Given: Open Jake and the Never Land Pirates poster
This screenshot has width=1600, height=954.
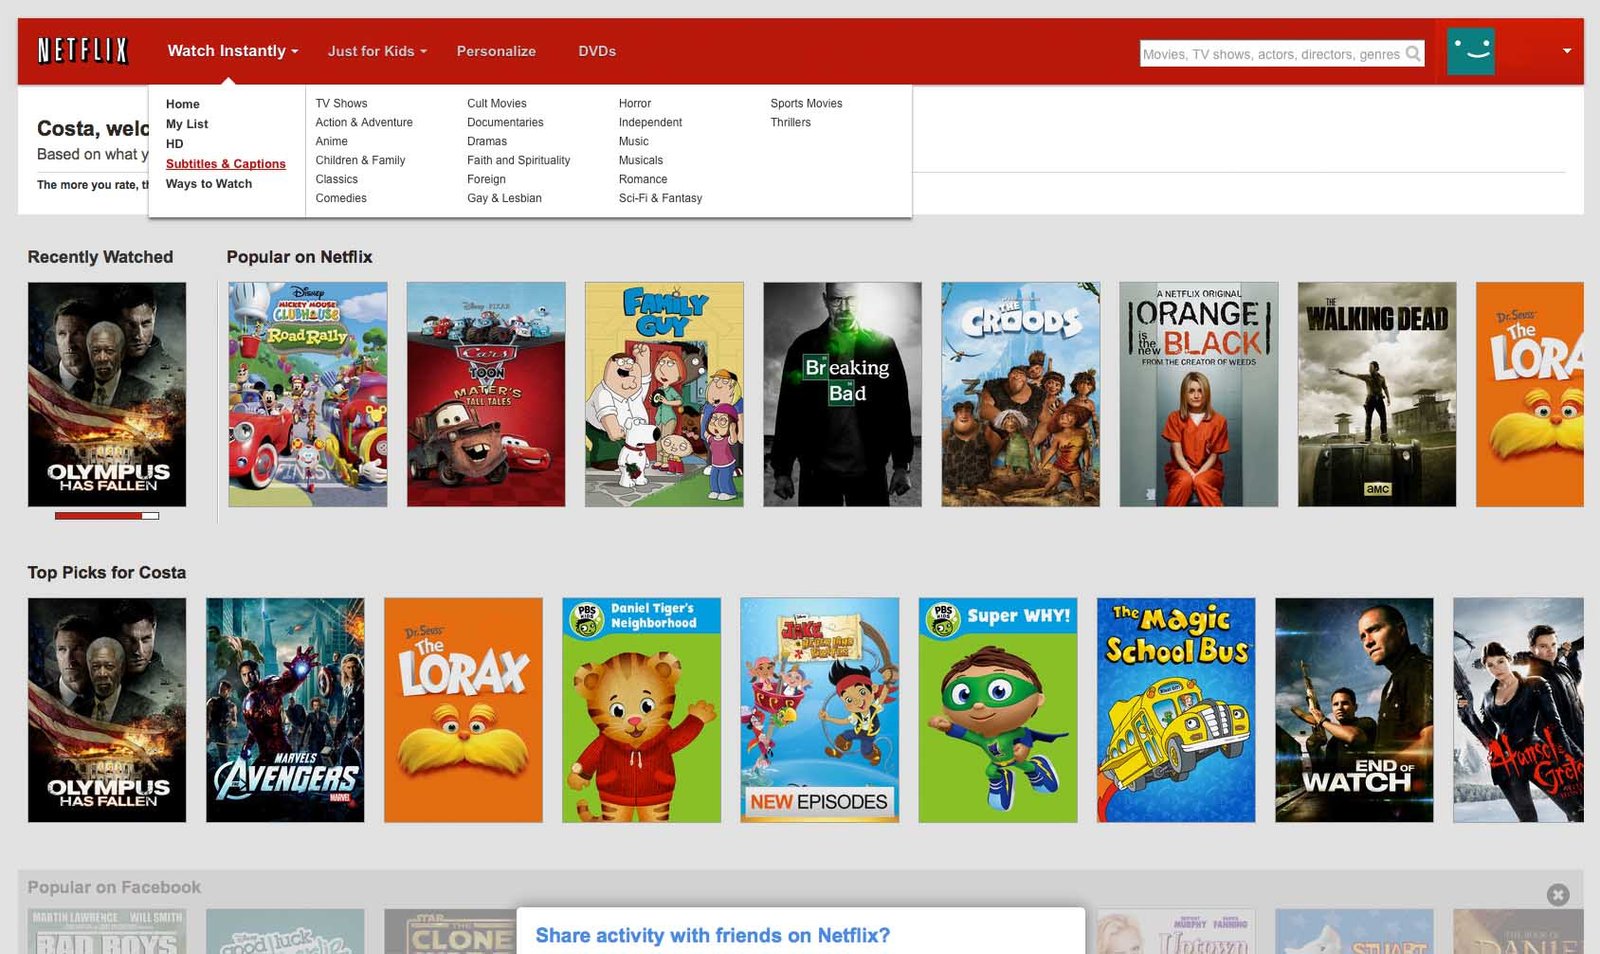Looking at the screenshot, I should pos(819,710).
